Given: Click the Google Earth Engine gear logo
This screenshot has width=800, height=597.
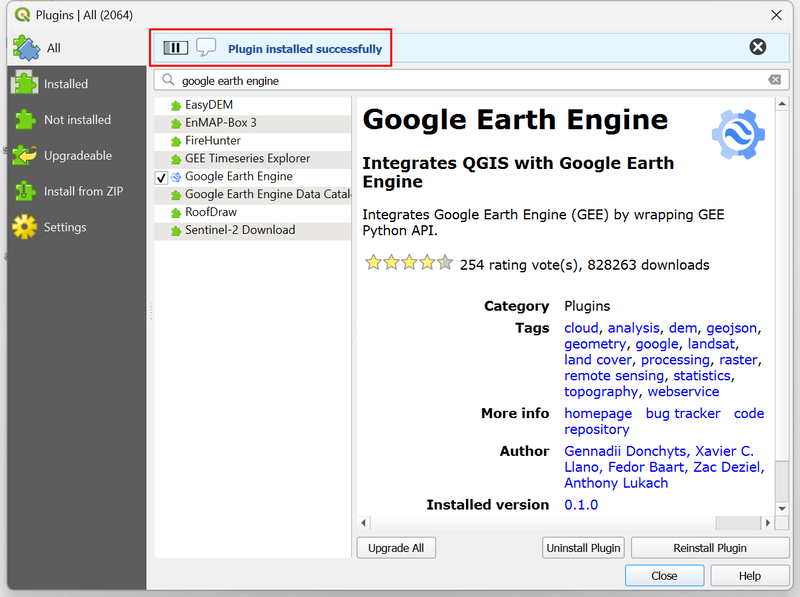Looking at the screenshot, I should (738, 134).
